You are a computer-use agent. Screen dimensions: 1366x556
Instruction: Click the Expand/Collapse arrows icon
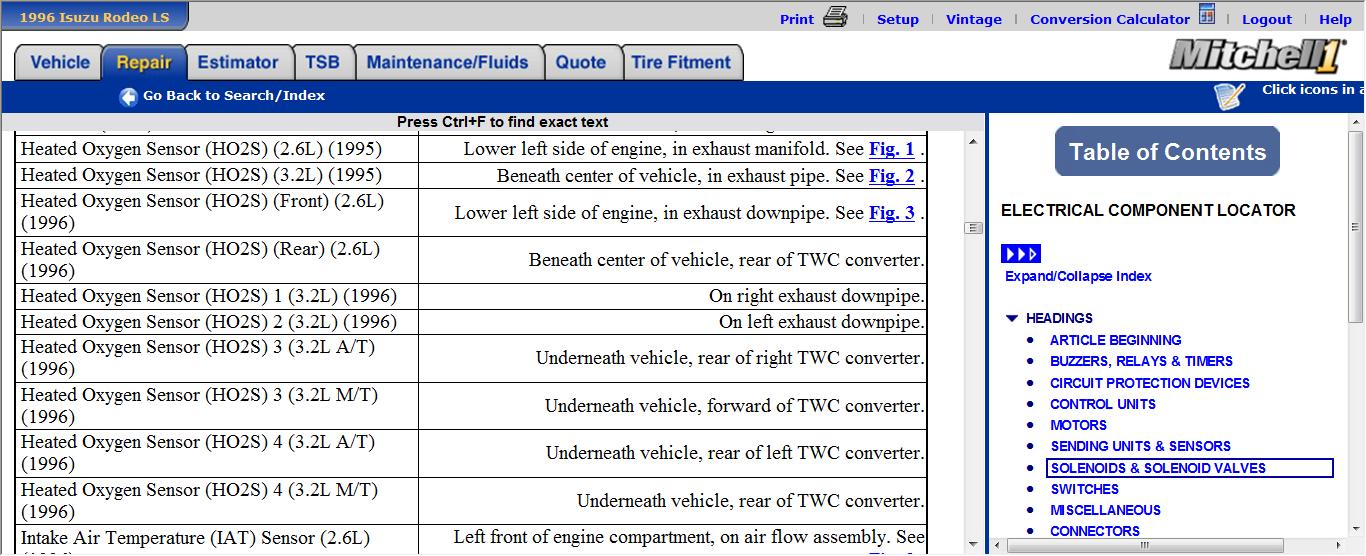tap(1021, 253)
